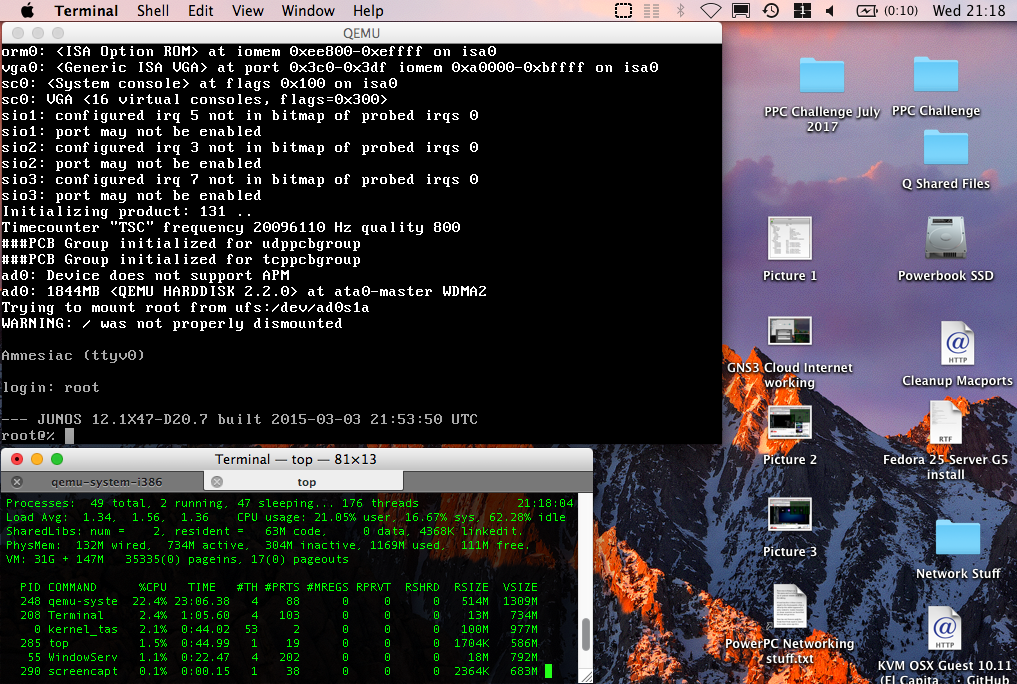This screenshot has width=1017, height=684.
Task: Open the Time Machine menu bar icon
Action: point(771,10)
